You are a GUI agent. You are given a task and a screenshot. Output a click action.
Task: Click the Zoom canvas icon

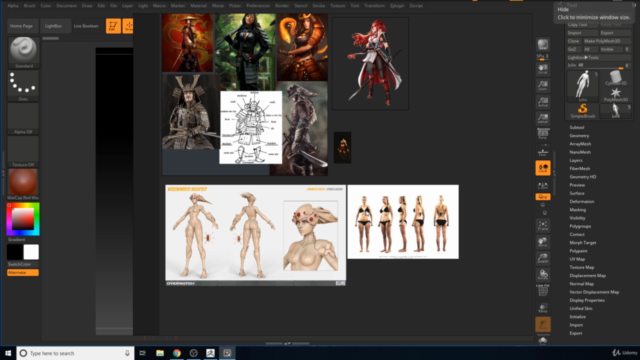point(543,86)
